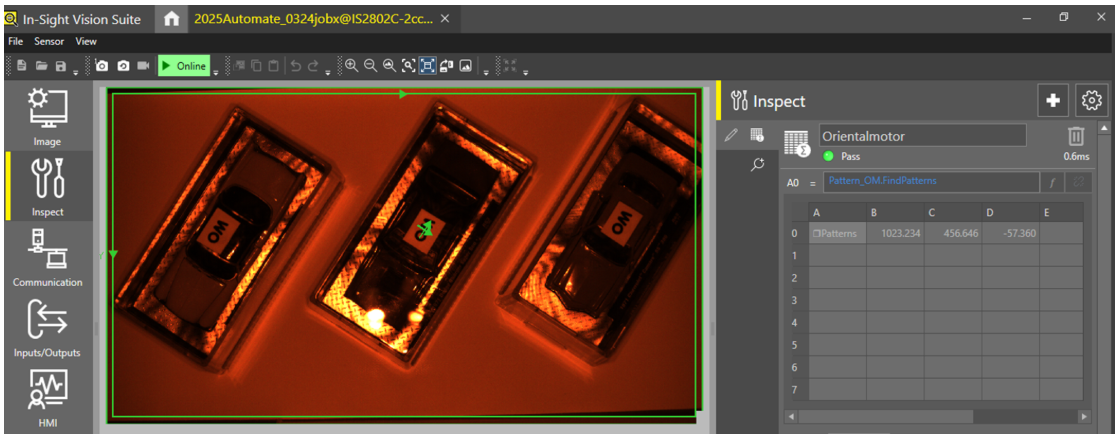Toggle the highlighted Fit image to window icon

[x=427, y=66]
